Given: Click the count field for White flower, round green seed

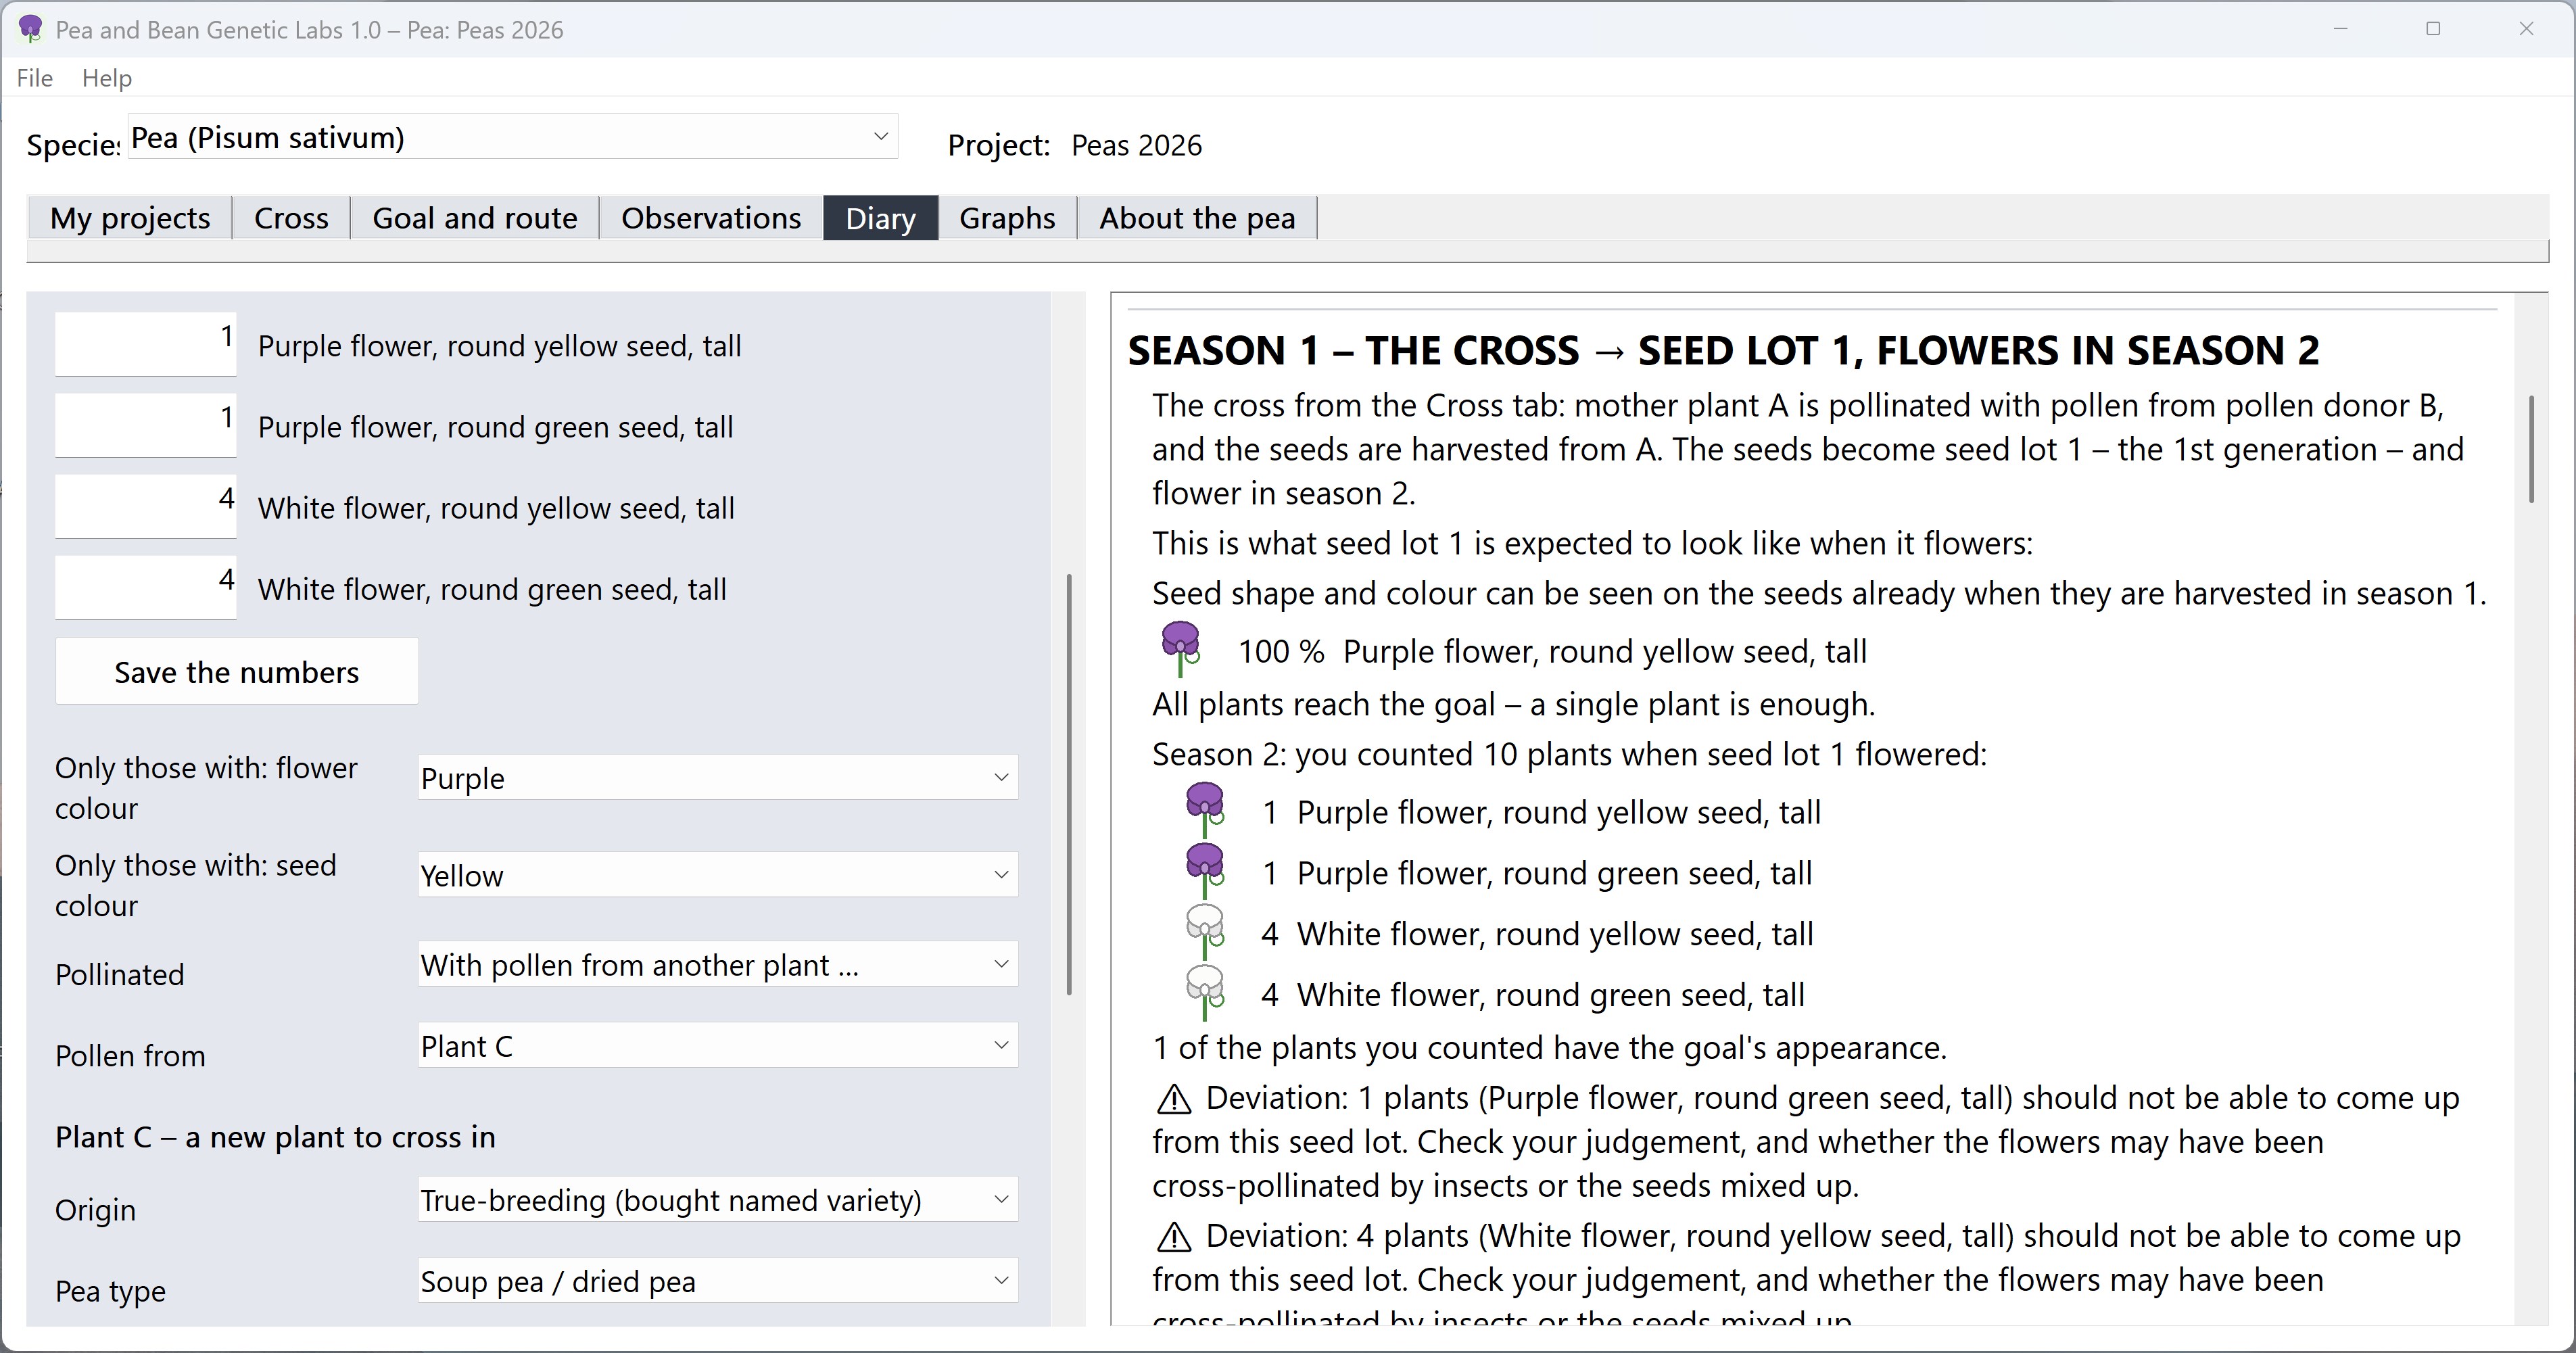Looking at the screenshot, I should (x=146, y=588).
